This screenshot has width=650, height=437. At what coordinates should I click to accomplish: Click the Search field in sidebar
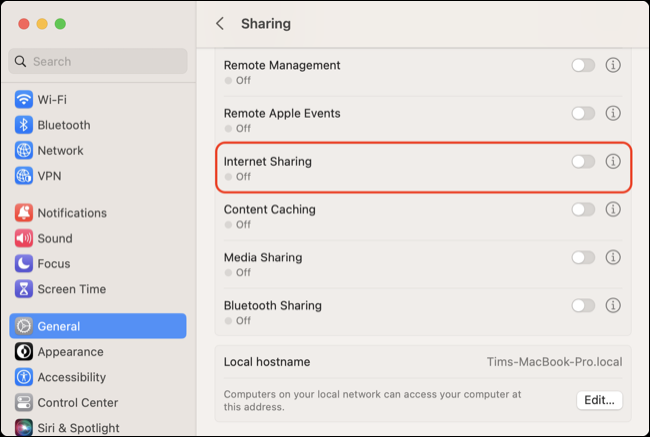point(98,61)
